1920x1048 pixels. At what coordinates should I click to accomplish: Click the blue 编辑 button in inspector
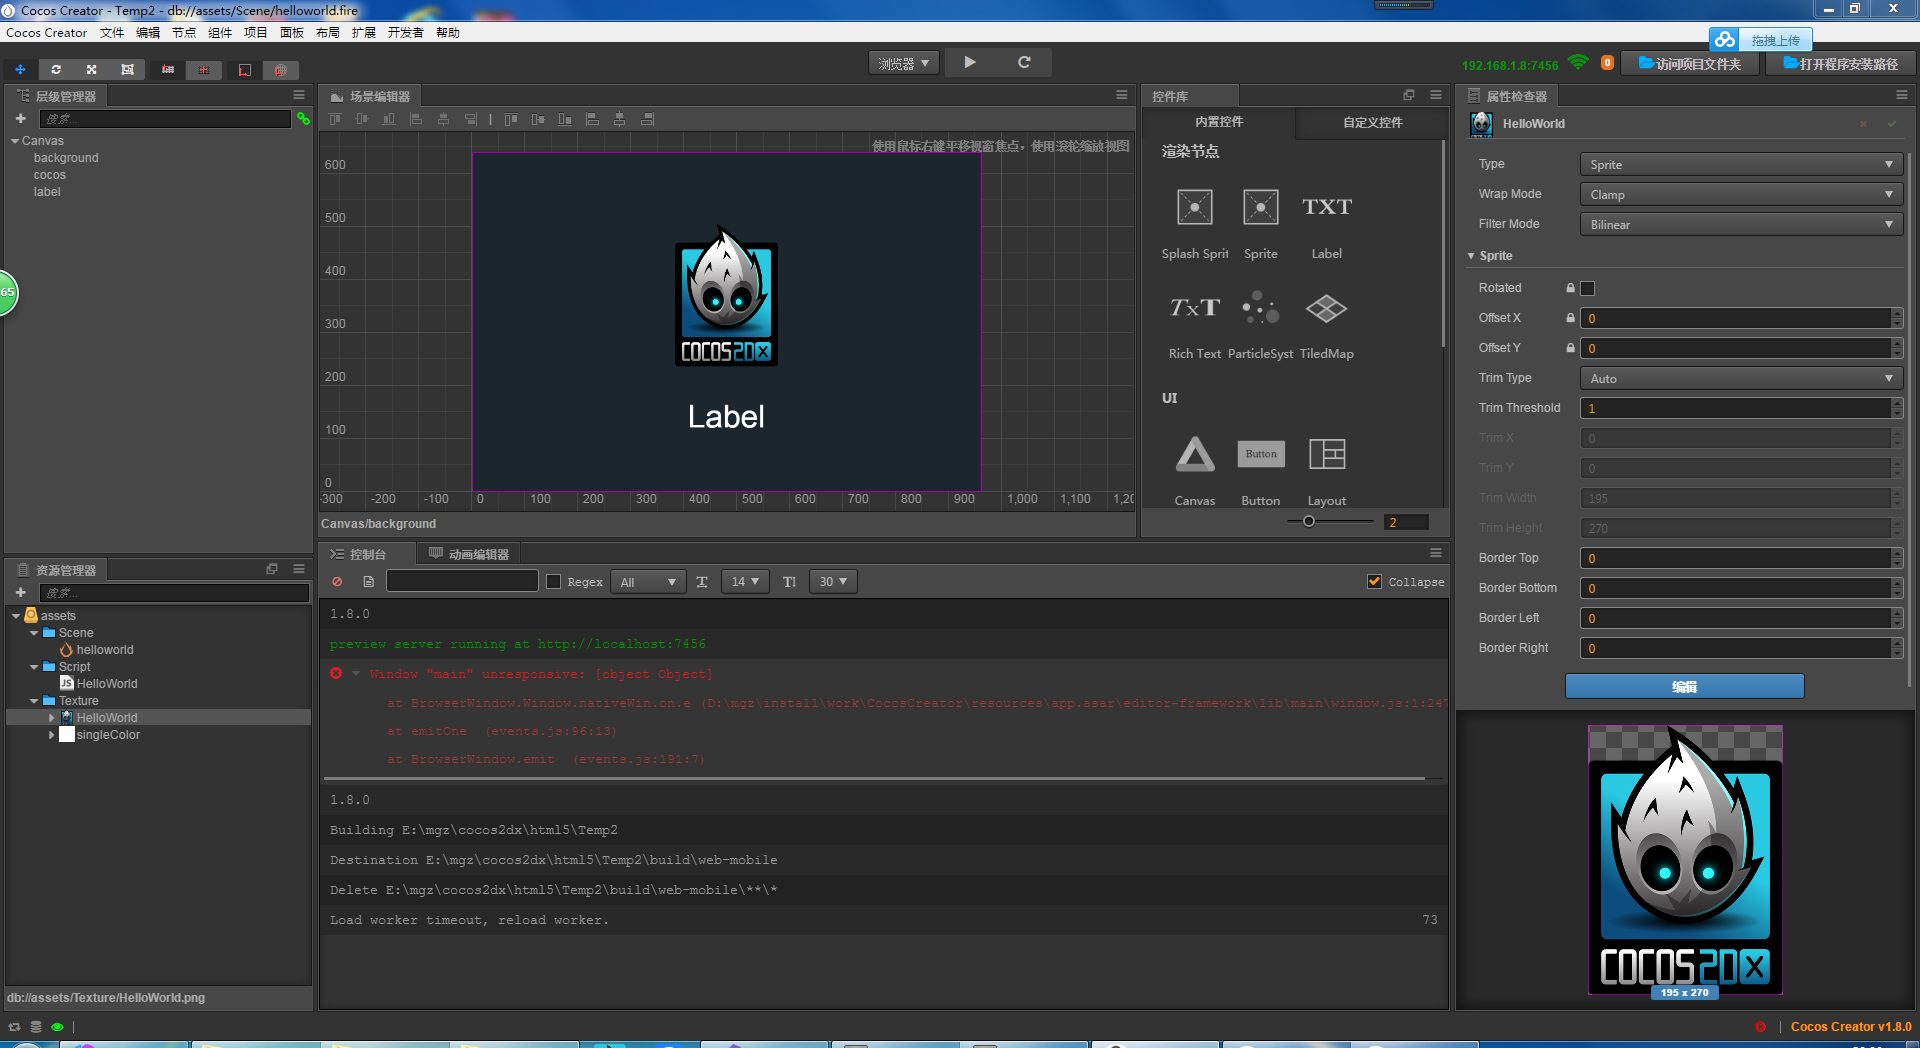[x=1685, y=686]
